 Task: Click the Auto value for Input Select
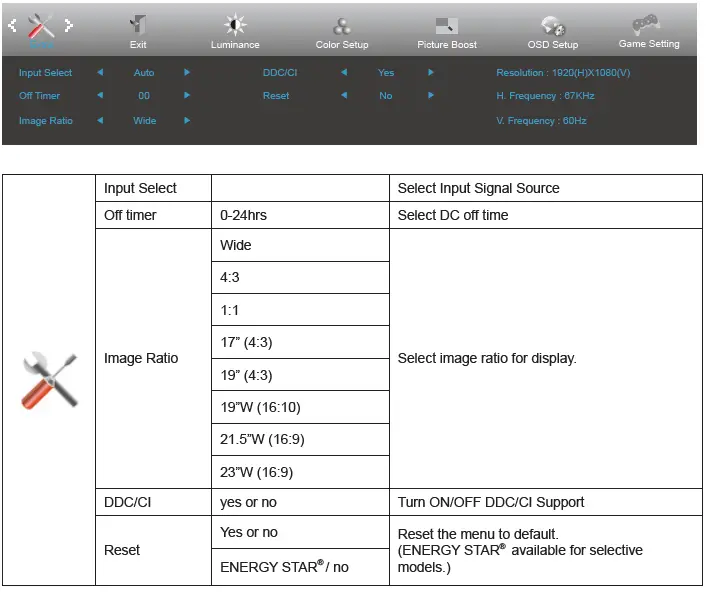point(144,73)
